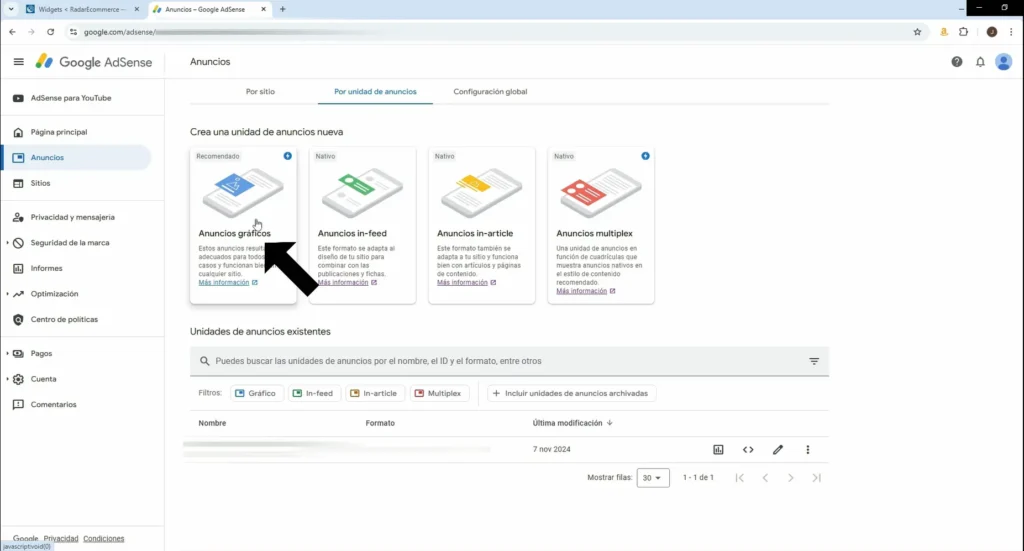The height and width of the screenshot is (551, 1024).
Task: Select Anuncios in the sidebar
Action: pos(77,157)
